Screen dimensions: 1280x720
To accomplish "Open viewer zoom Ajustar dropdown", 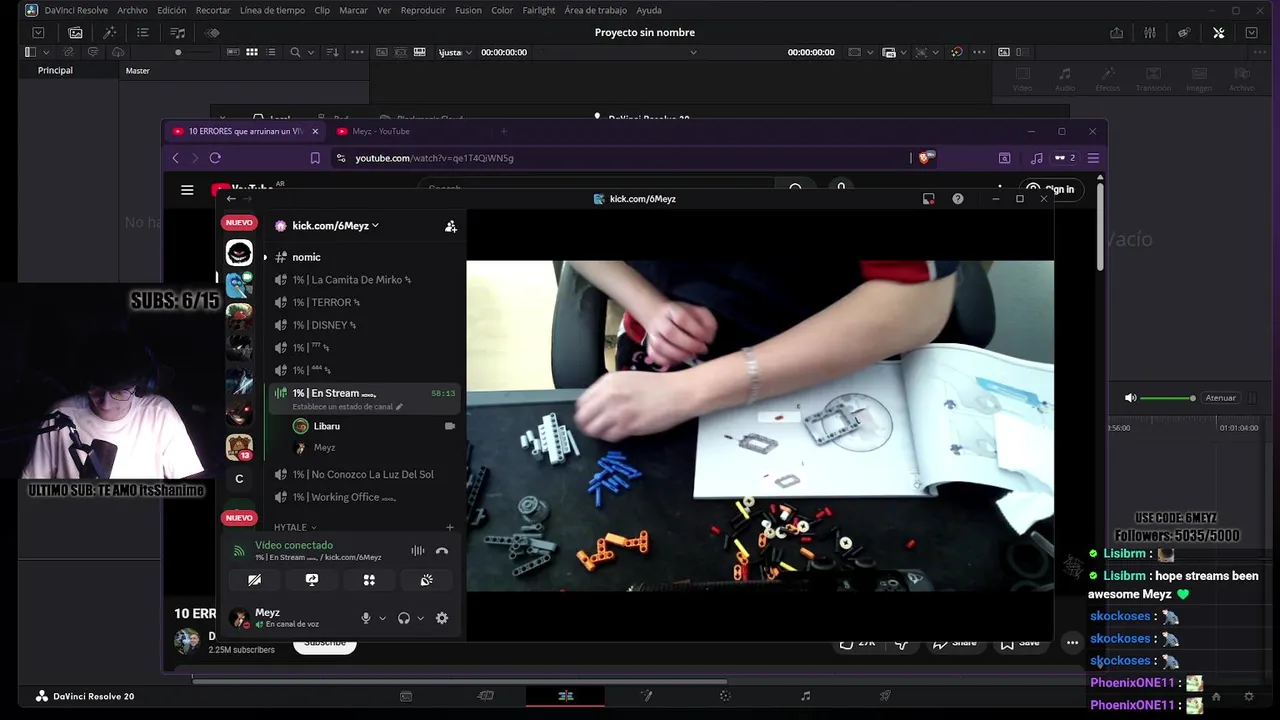I will (453, 52).
